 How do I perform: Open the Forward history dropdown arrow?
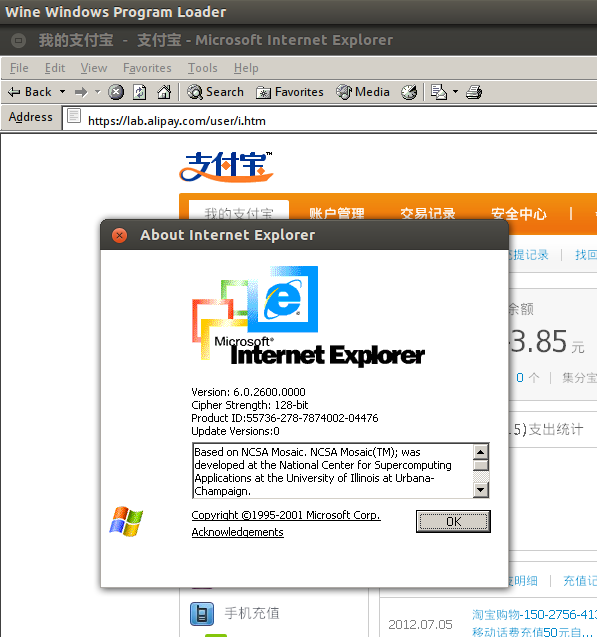click(x=97, y=92)
